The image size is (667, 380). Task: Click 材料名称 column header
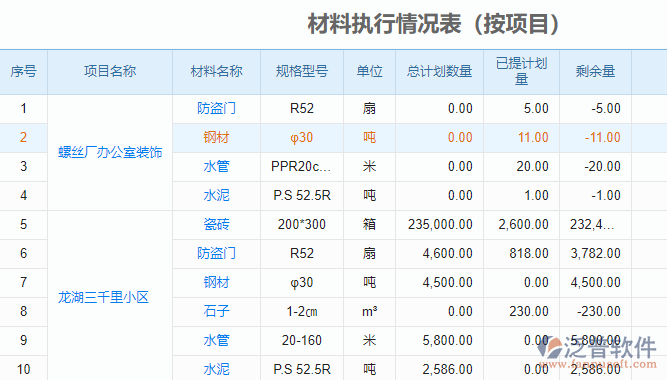pos(217,71)
